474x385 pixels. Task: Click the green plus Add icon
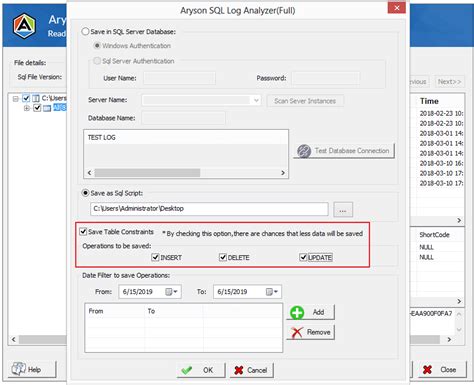tap(297, 313)
